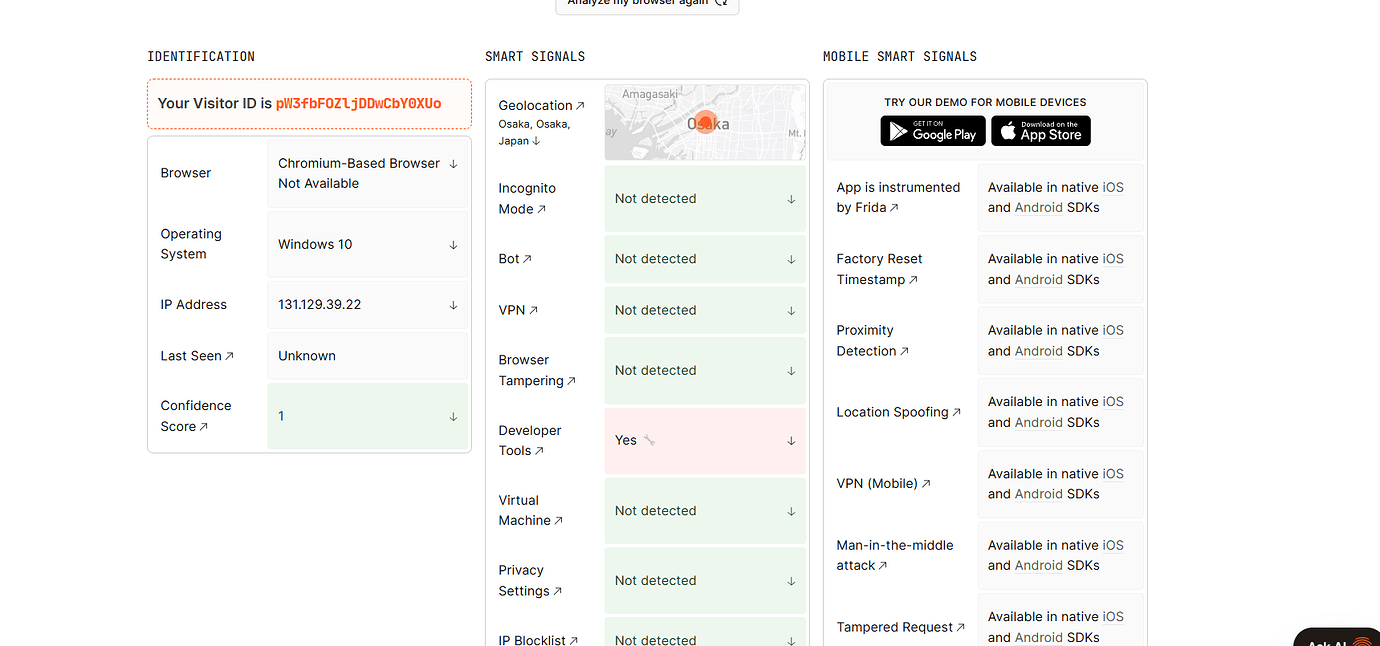Expand the Confidence Score value row

[x=367, y=416]
